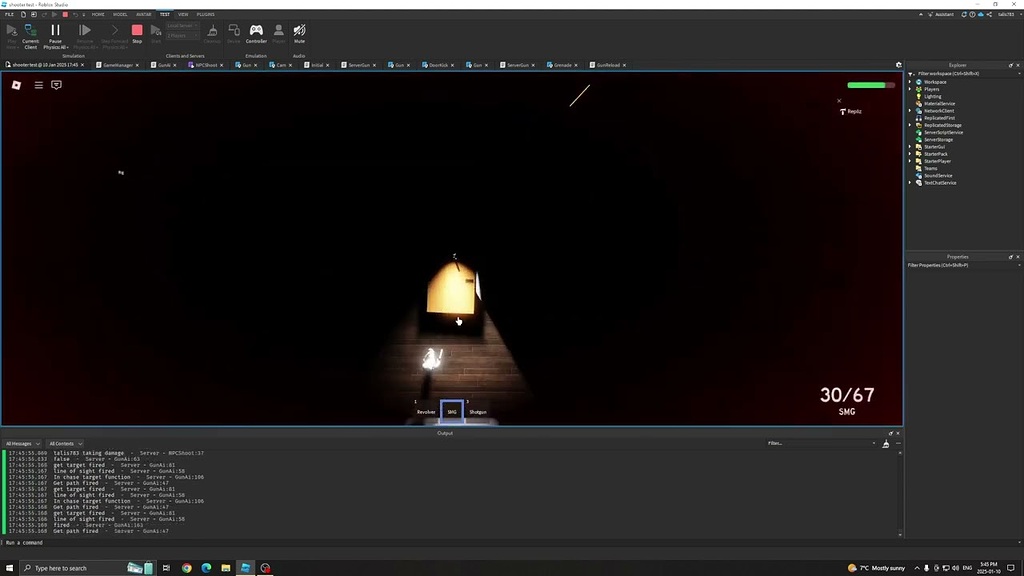Open the Roblox menu icon in viewport
This screenshot has height=576, width=1024.
pos(16,85)
